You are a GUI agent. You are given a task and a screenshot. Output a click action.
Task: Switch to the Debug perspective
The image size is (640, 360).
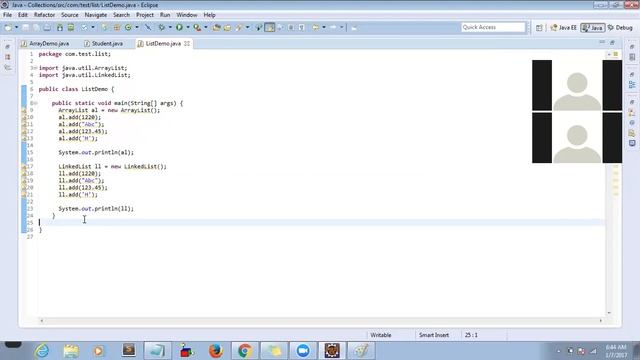click(620, 28)
